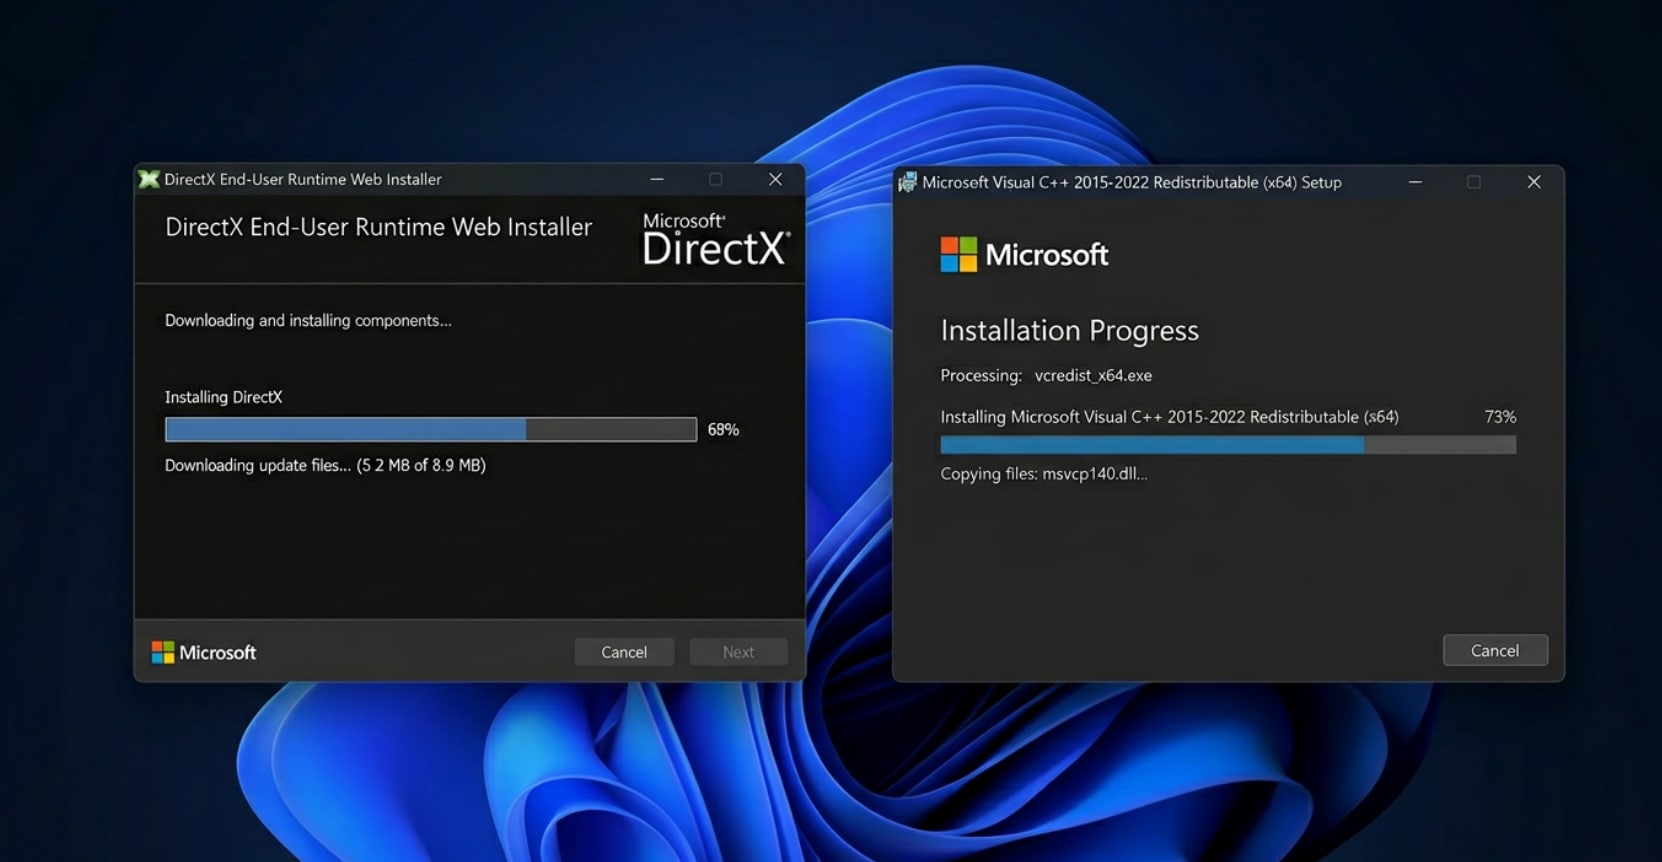This screenshot has height=862, width=1662.
Task: Minimize the Visual C++ Setup window
Action: [1415, 182]
